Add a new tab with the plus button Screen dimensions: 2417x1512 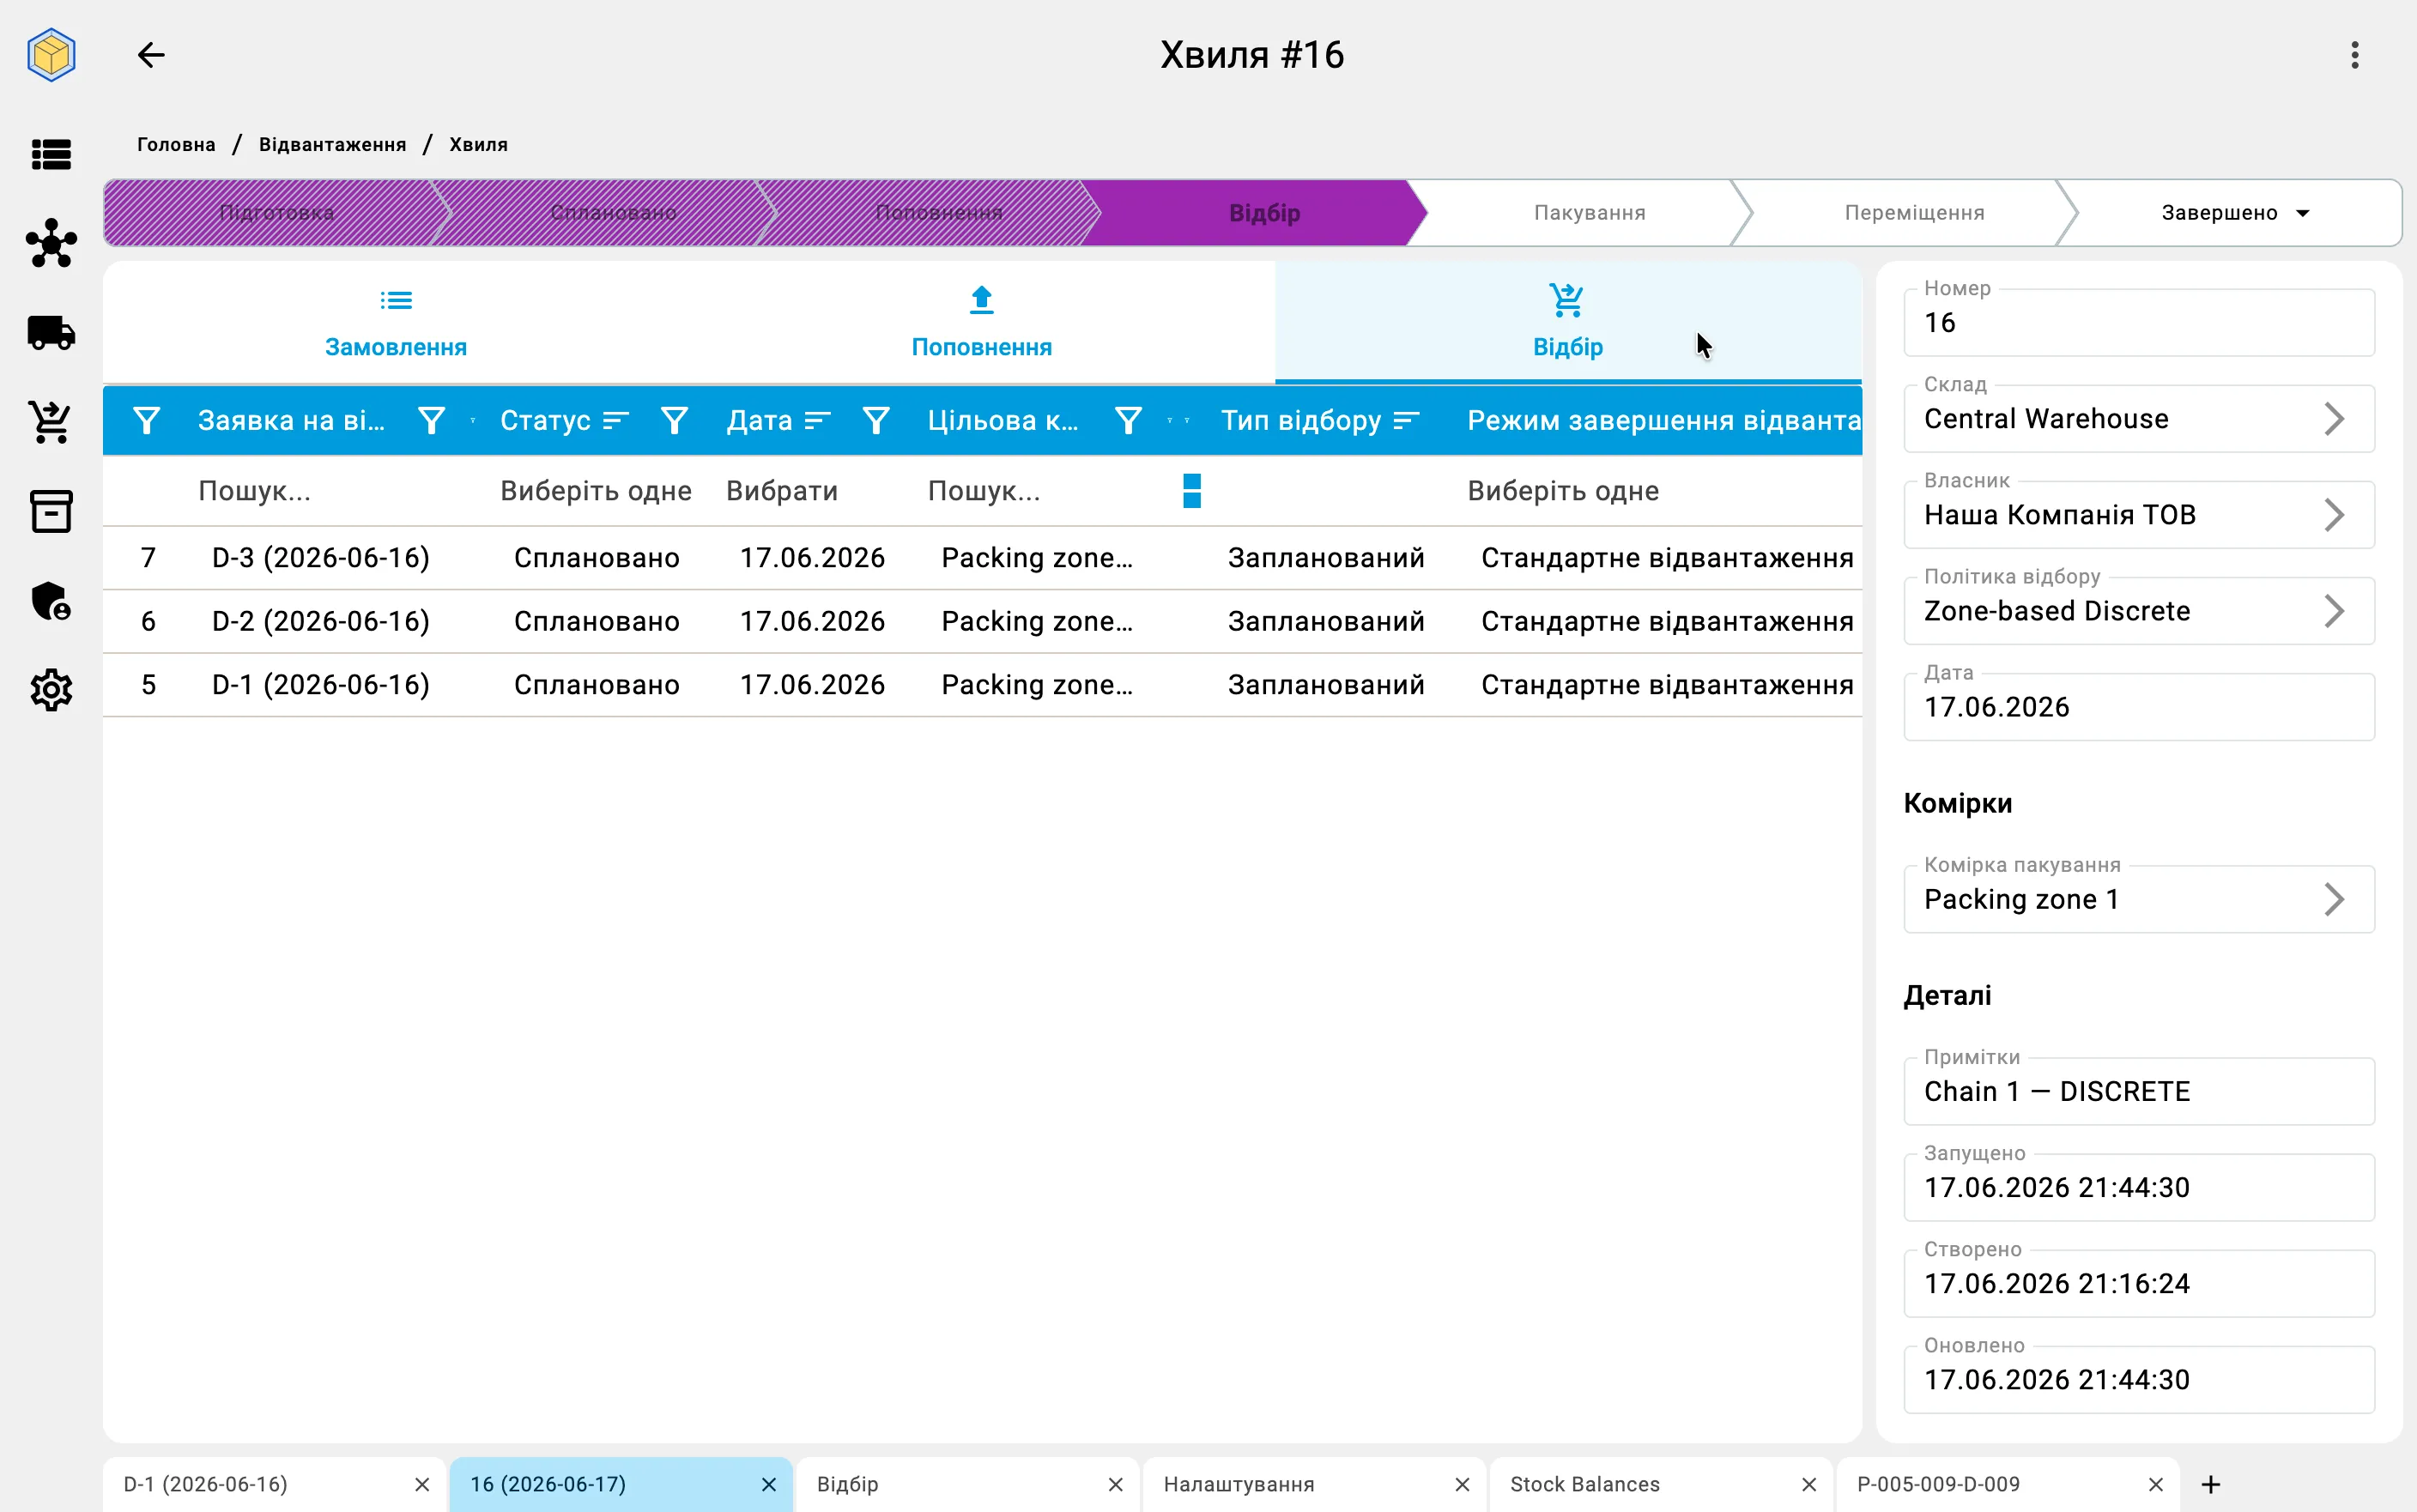point(2211,1485)
